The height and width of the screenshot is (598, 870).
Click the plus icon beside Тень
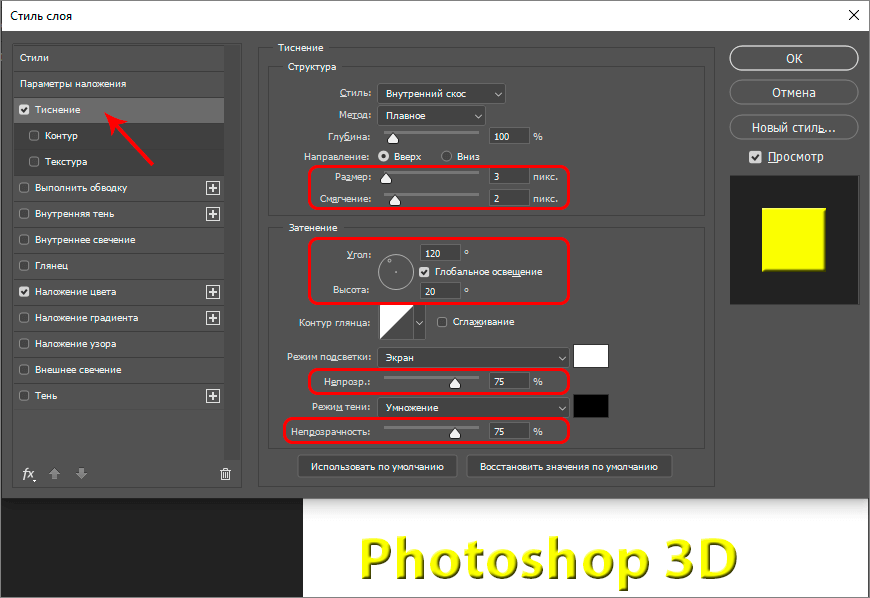(x=212, y=396)
